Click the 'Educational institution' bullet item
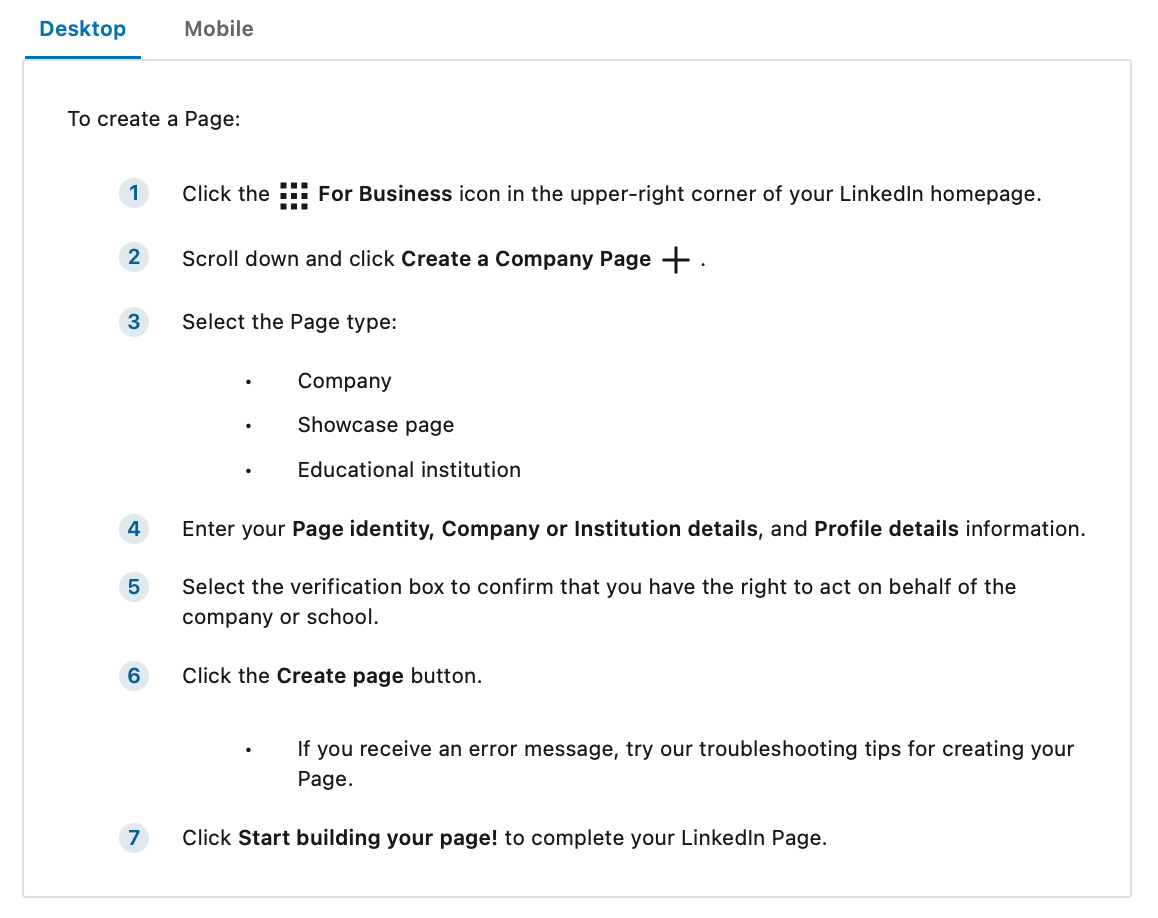 coord(409,470)
